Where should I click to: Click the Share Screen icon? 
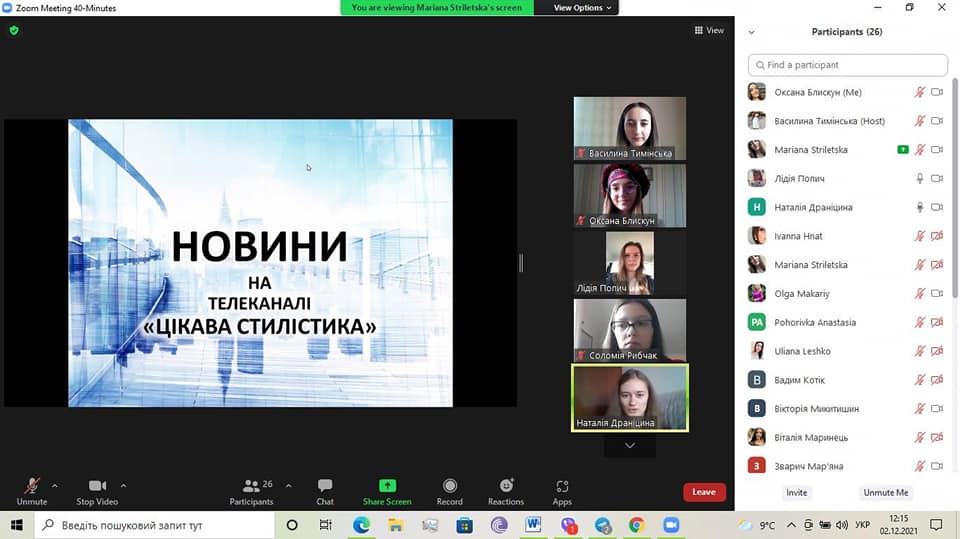387,489
